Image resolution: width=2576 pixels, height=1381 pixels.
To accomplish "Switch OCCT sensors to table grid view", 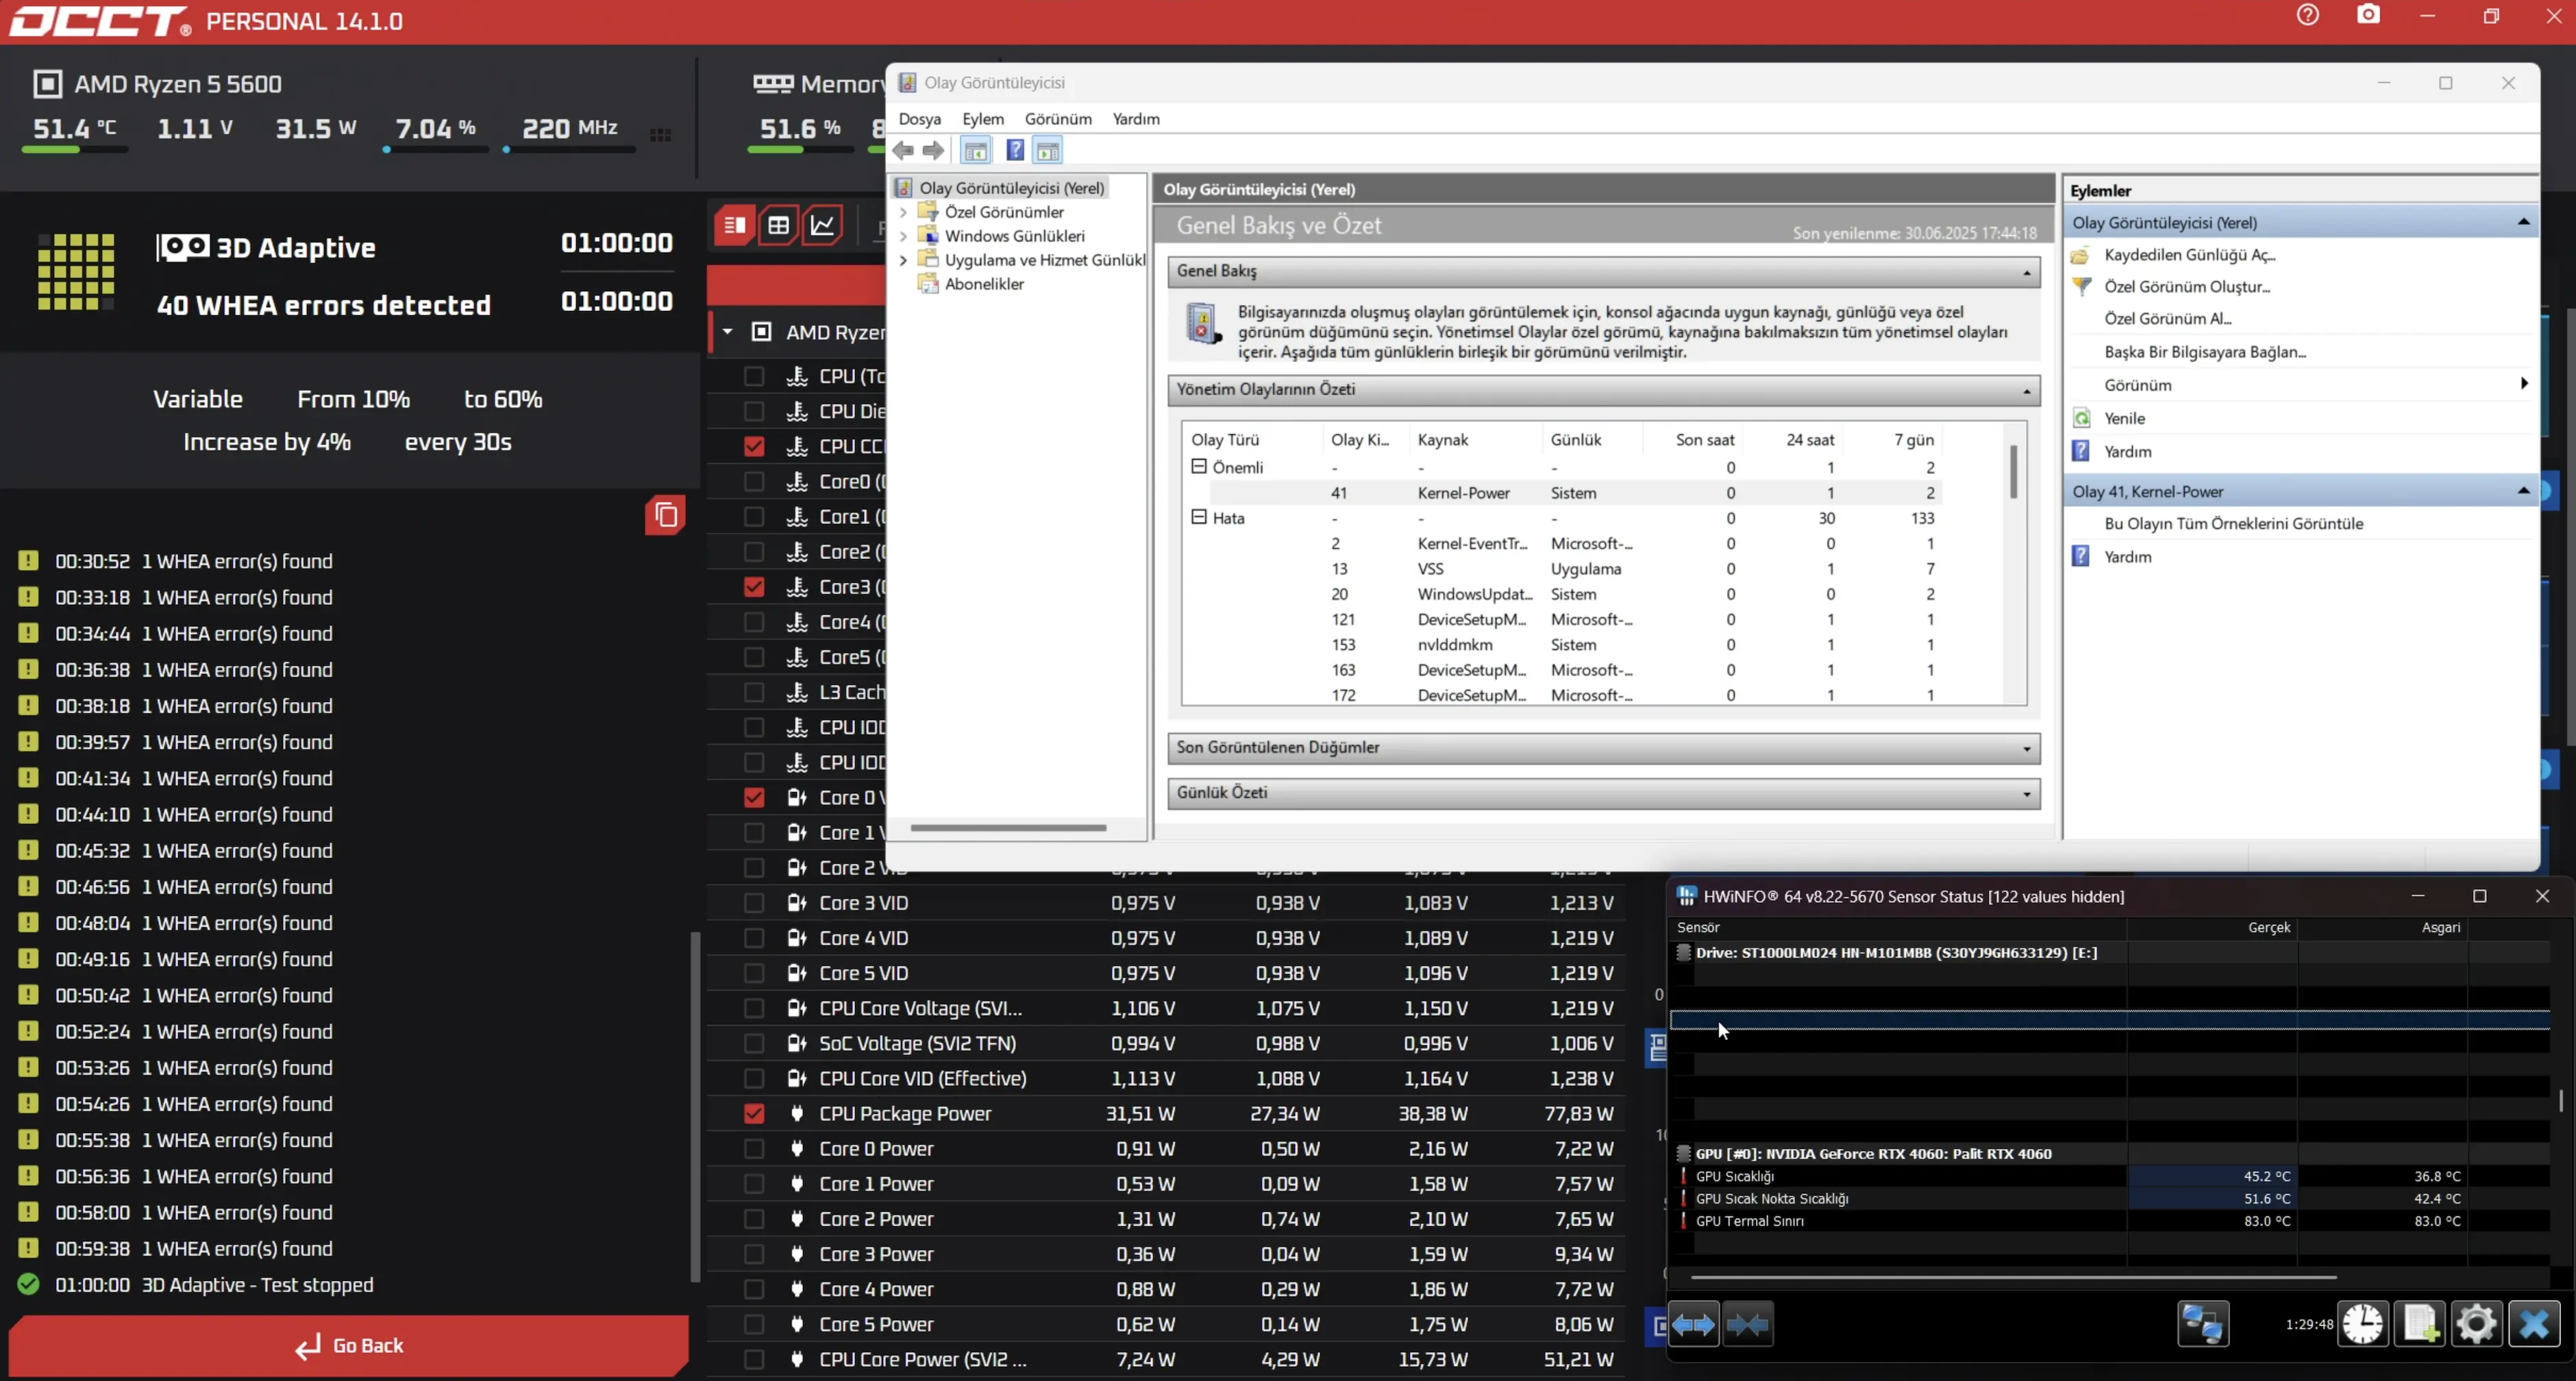I will 779,225.
